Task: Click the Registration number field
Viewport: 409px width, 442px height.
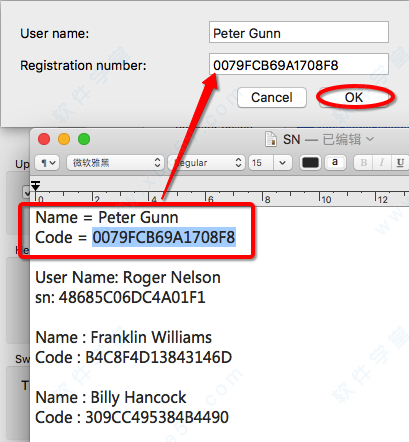Action: tap(299, 64)
